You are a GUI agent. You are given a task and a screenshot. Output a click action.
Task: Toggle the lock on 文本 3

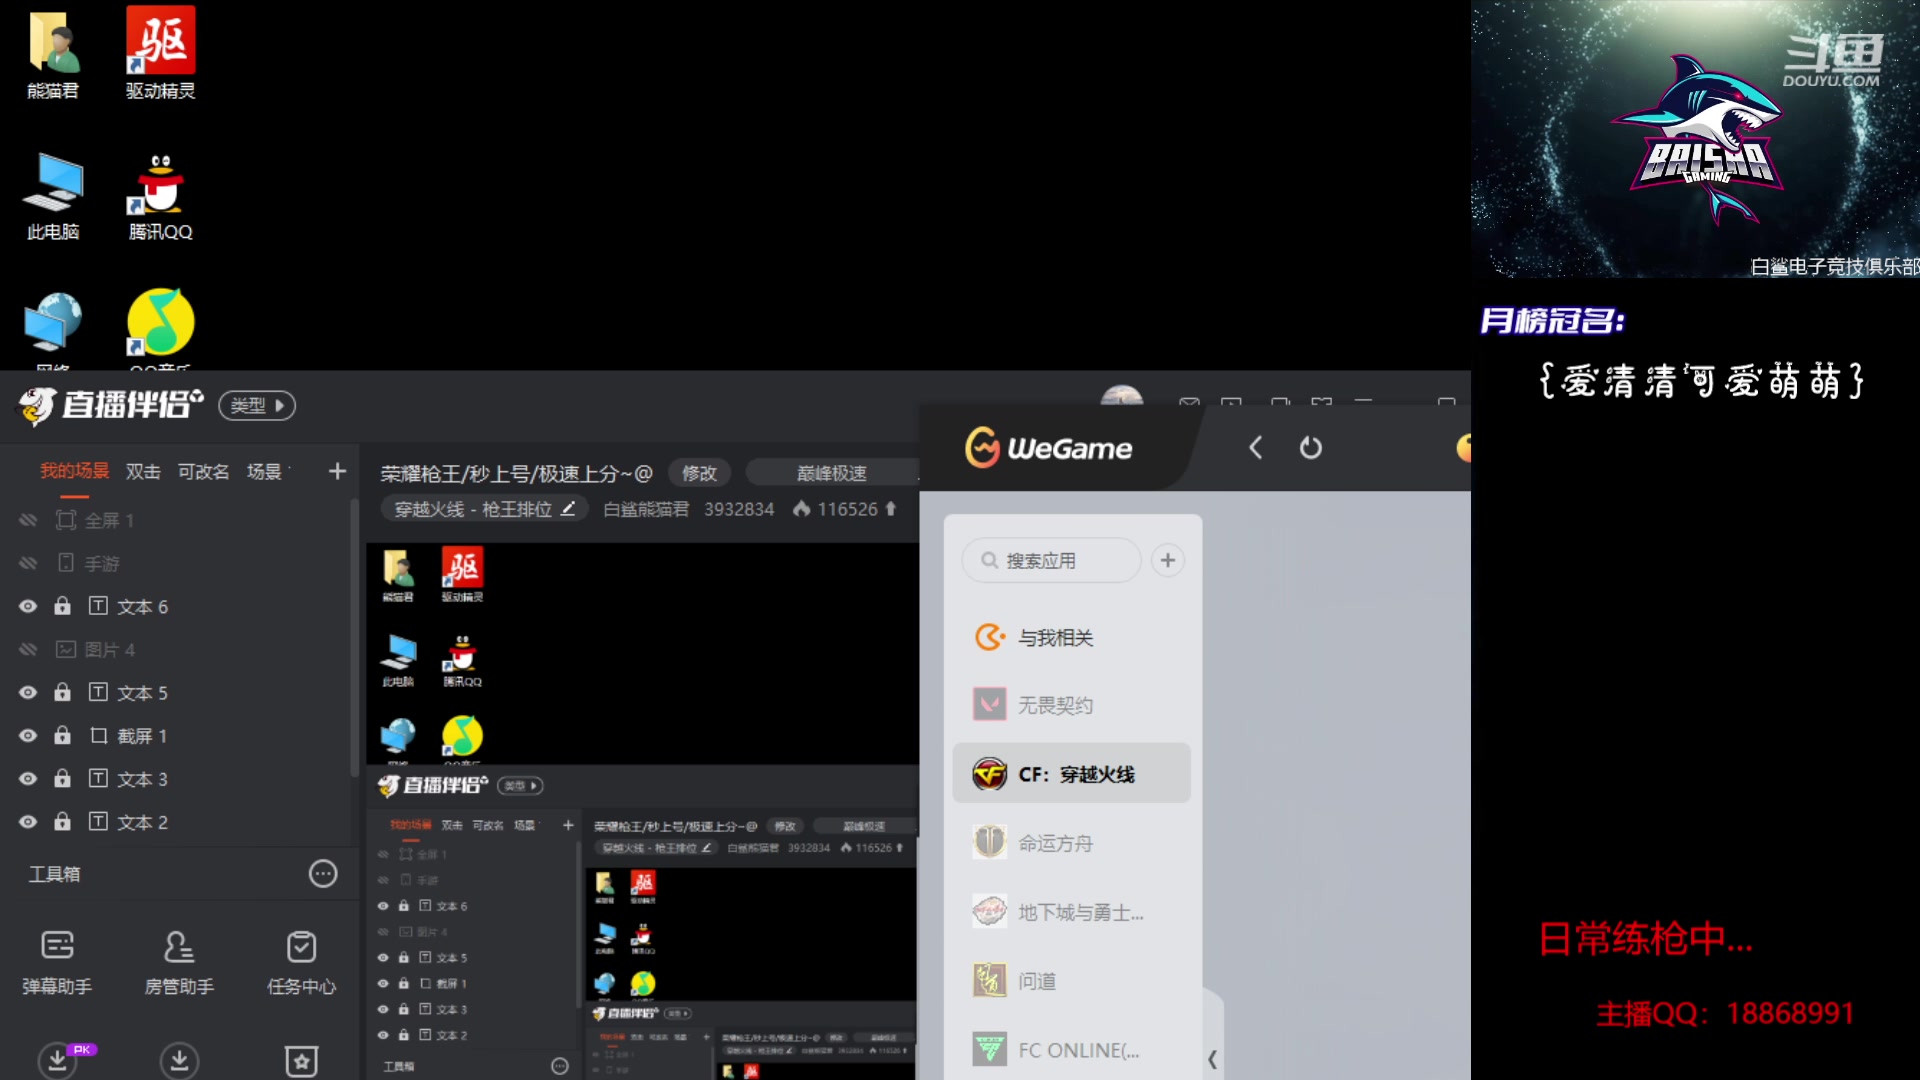[x=62, y=777]
